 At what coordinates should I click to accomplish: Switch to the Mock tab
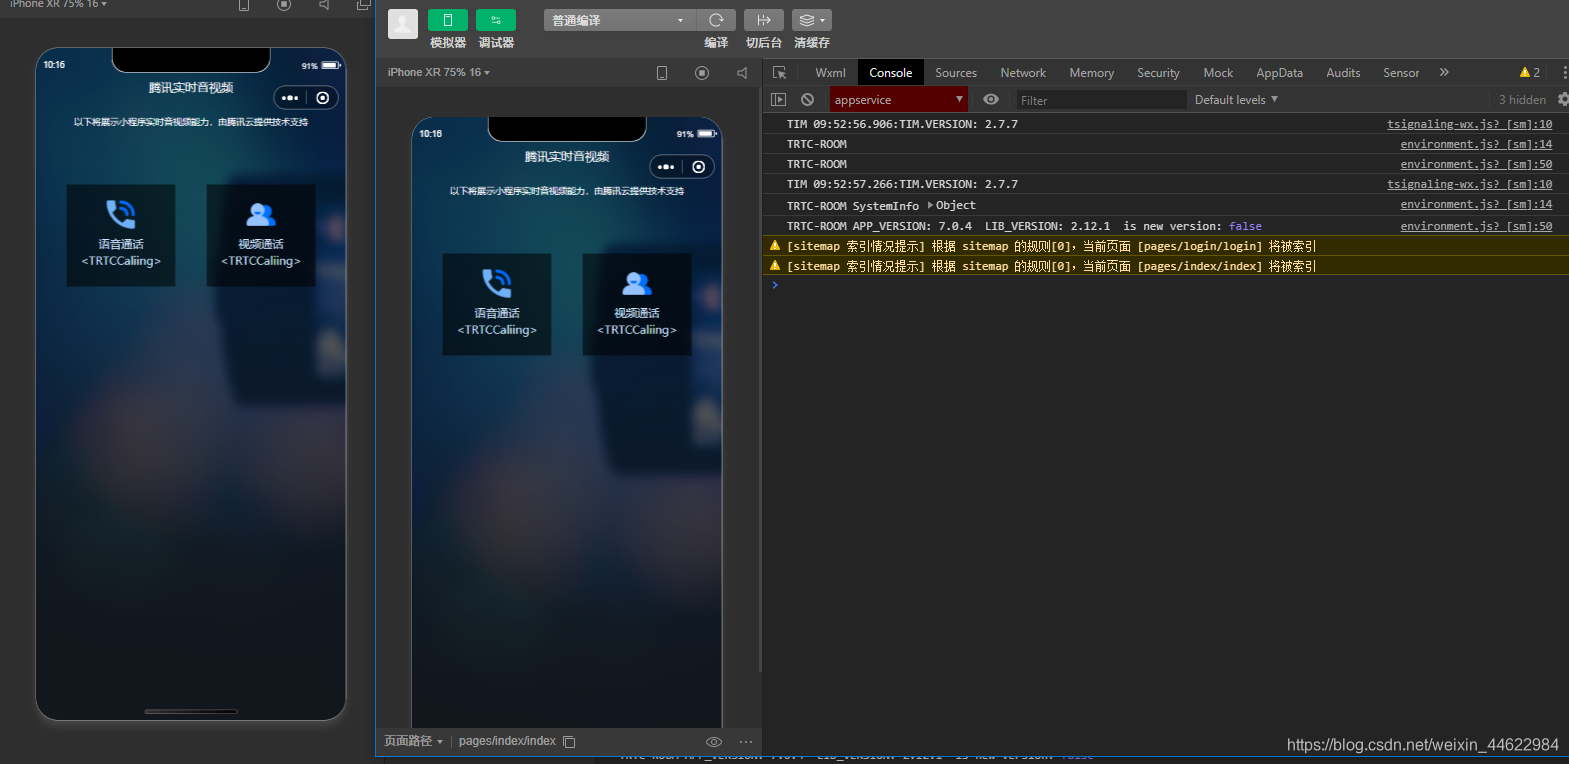coord(1218,73)
